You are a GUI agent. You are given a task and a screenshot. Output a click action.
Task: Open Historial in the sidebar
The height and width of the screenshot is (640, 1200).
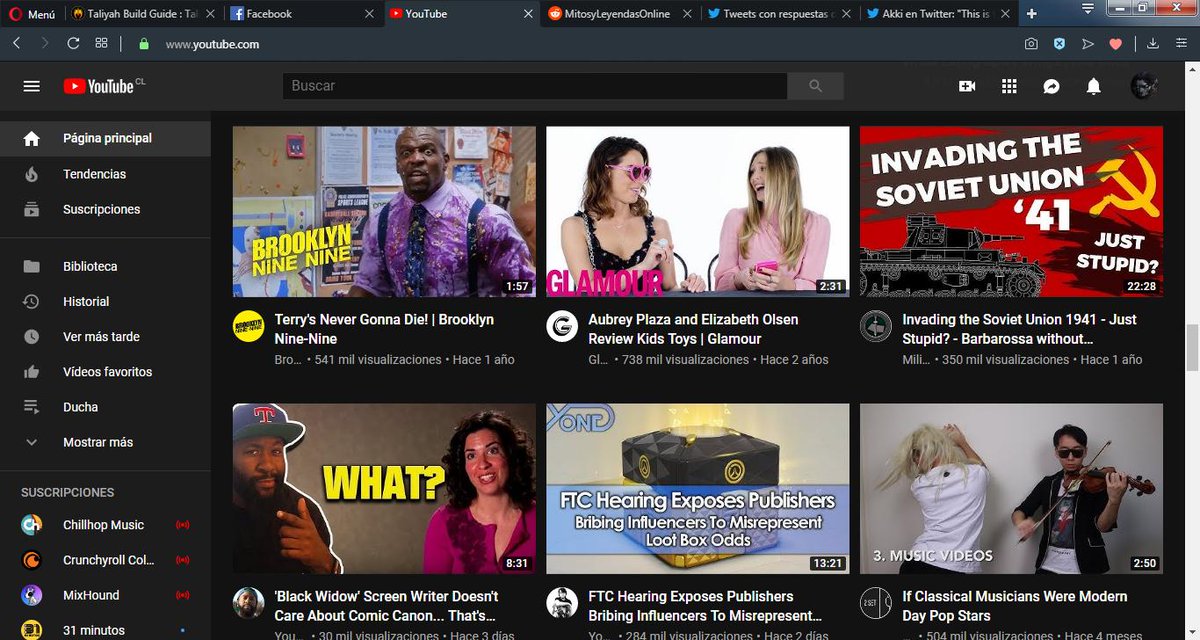point(105,301)
